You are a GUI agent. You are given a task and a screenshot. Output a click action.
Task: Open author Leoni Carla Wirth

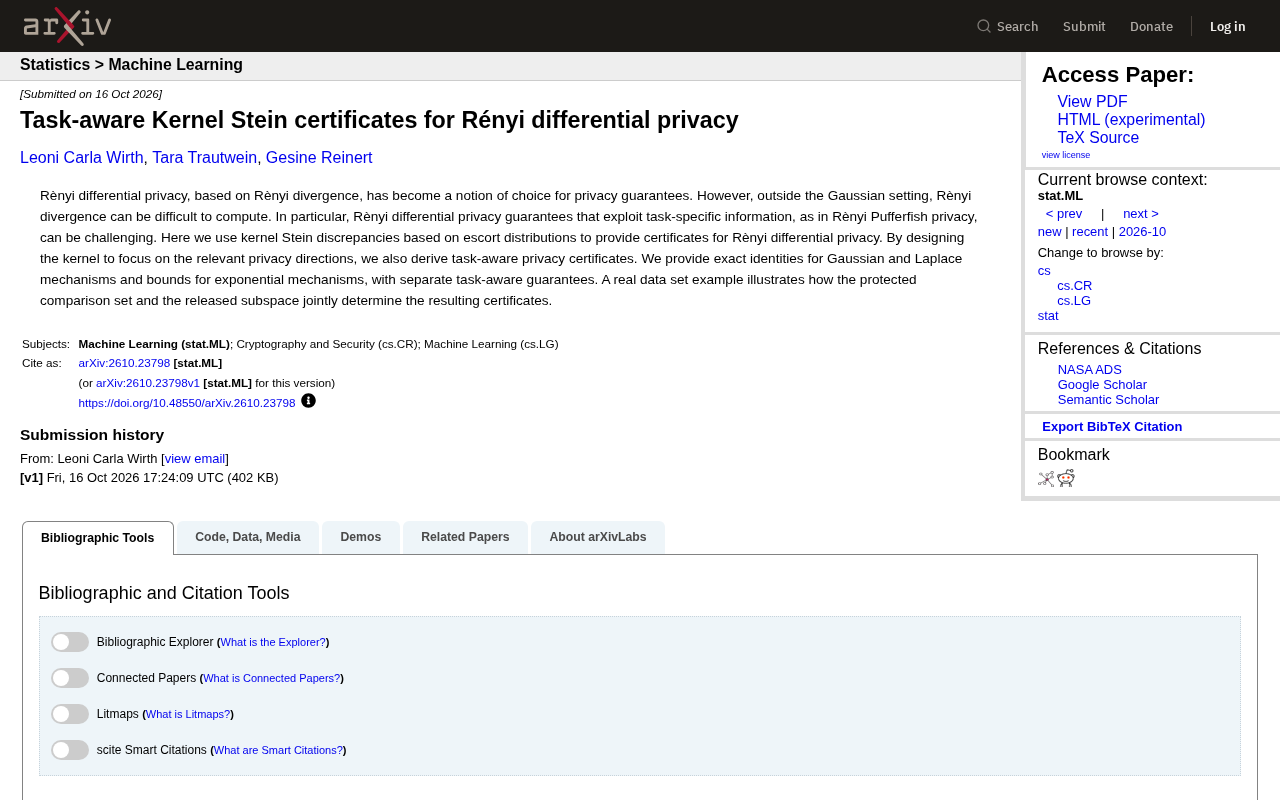pyautogui.click(x=82, y=158)
